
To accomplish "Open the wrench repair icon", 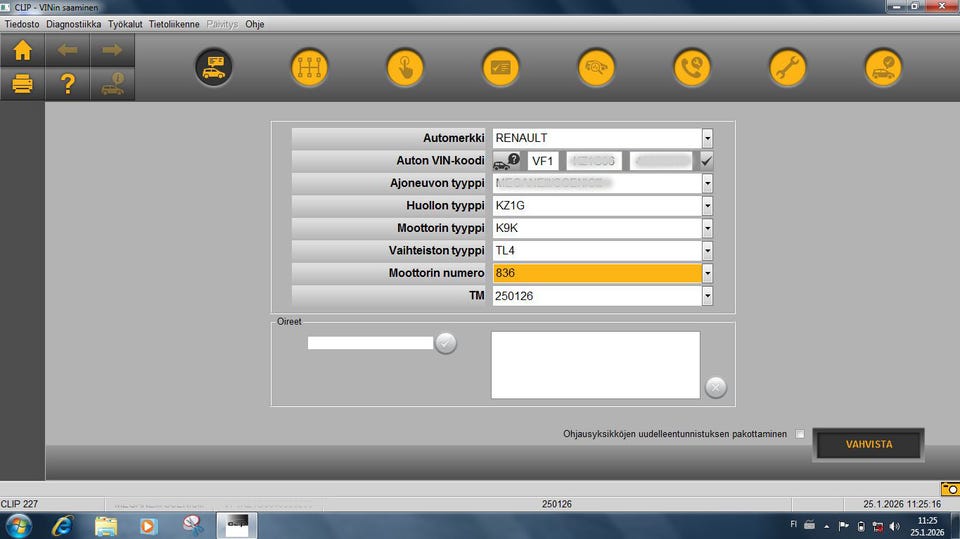I will coord(787,67).
